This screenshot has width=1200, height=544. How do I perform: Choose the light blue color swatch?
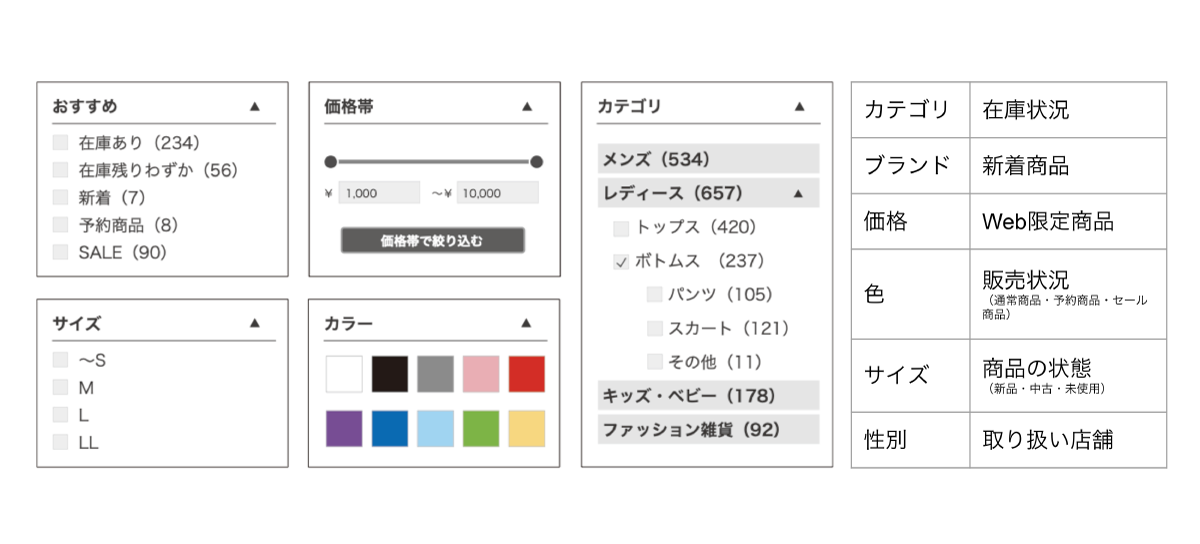[435, 428]
